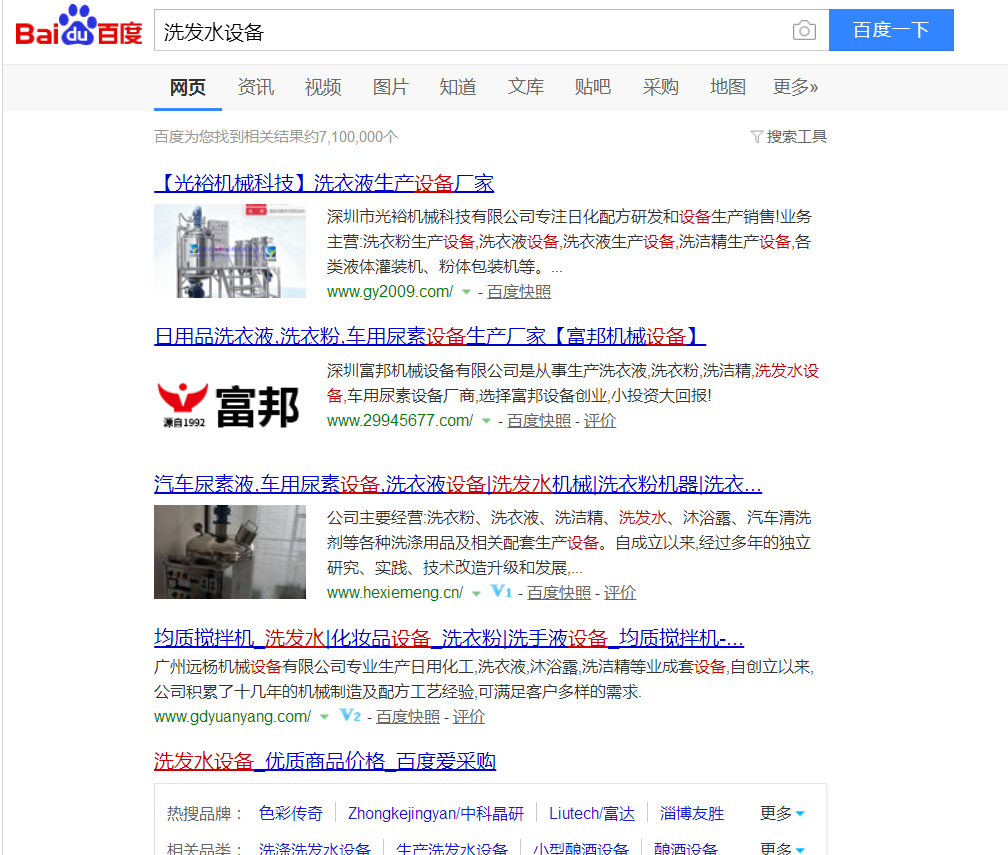Go to the 文库 tab

526,87
